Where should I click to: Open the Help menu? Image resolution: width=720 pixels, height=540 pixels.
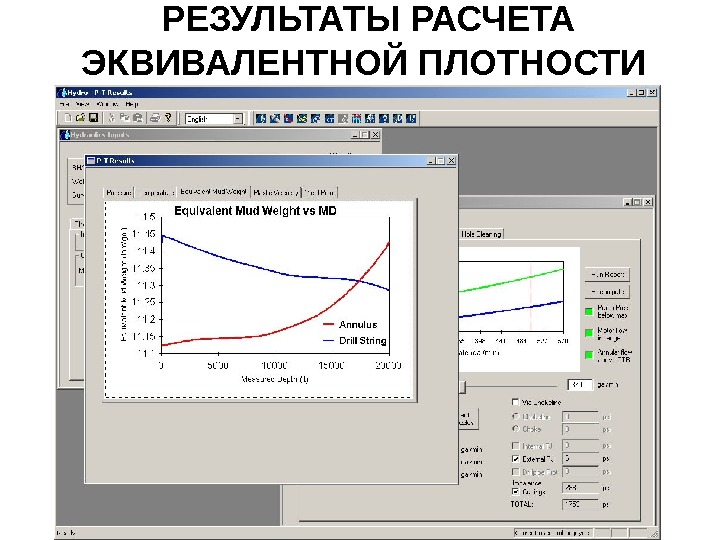click(x=132, y=104)
